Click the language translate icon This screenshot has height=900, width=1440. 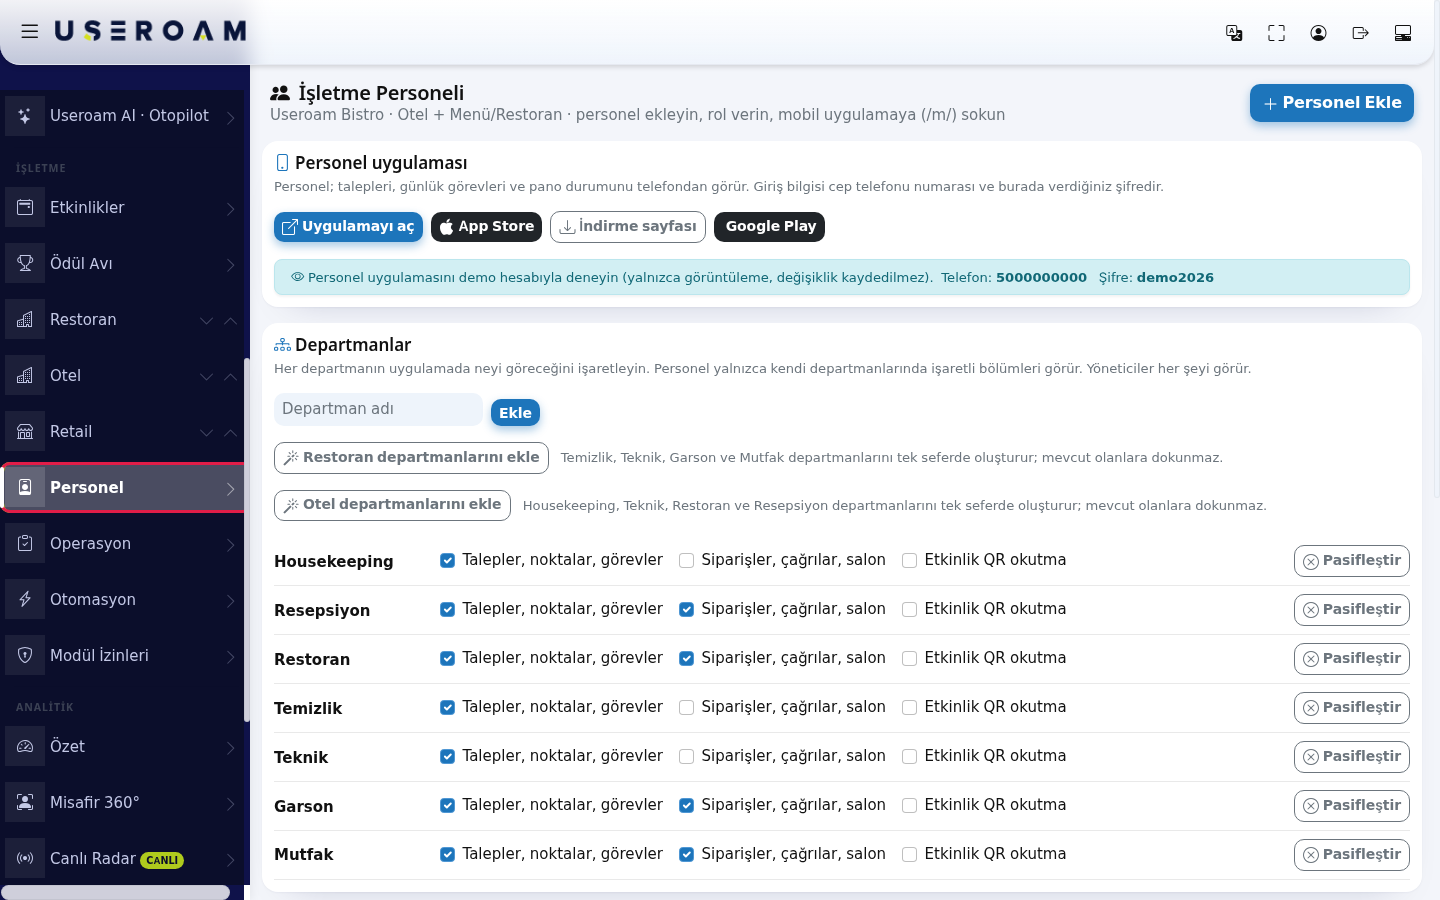click(x=1234, y=33)
